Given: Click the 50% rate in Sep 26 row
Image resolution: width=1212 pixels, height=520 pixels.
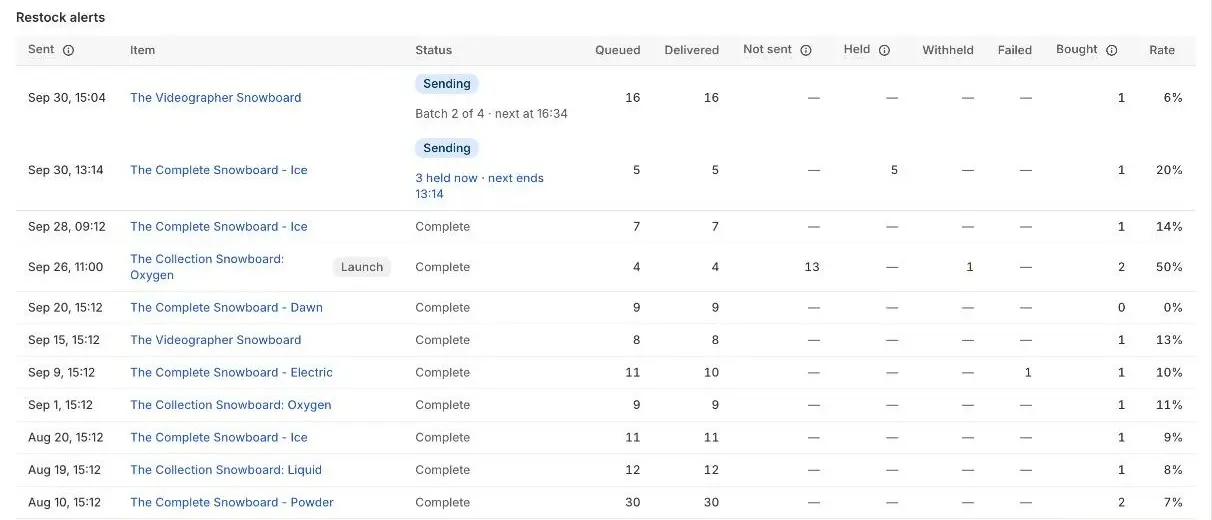Looking at the screenshot, I should (x=1169, y=267).
